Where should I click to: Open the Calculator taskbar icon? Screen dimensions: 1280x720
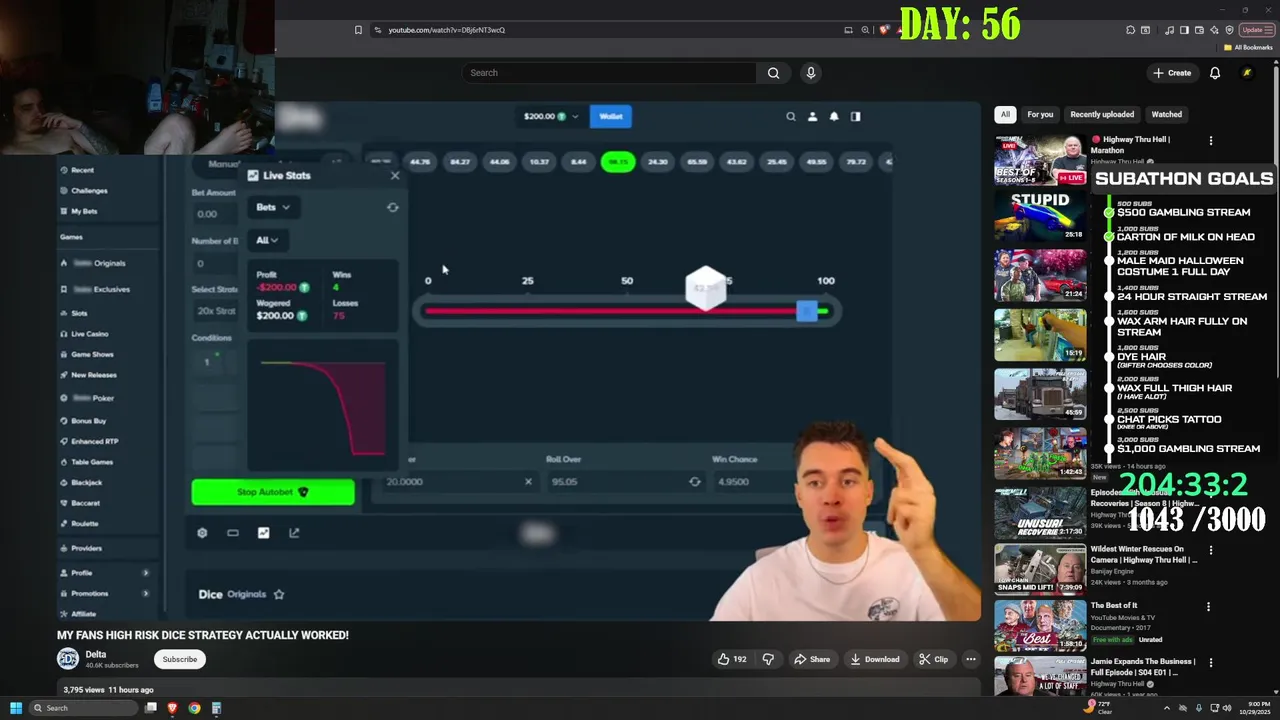pos(216,708)
